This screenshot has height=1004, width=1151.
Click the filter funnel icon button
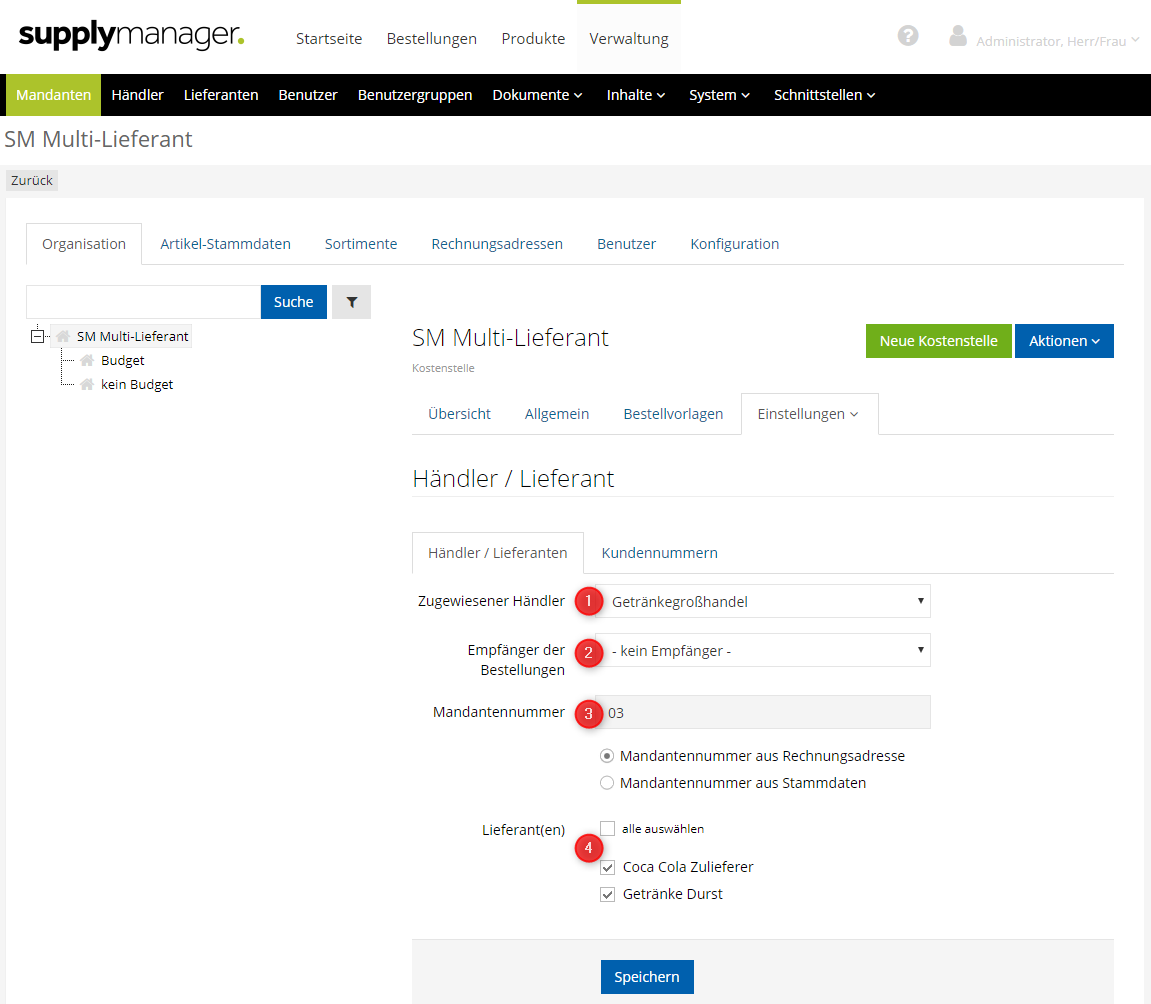pos(351,302)
